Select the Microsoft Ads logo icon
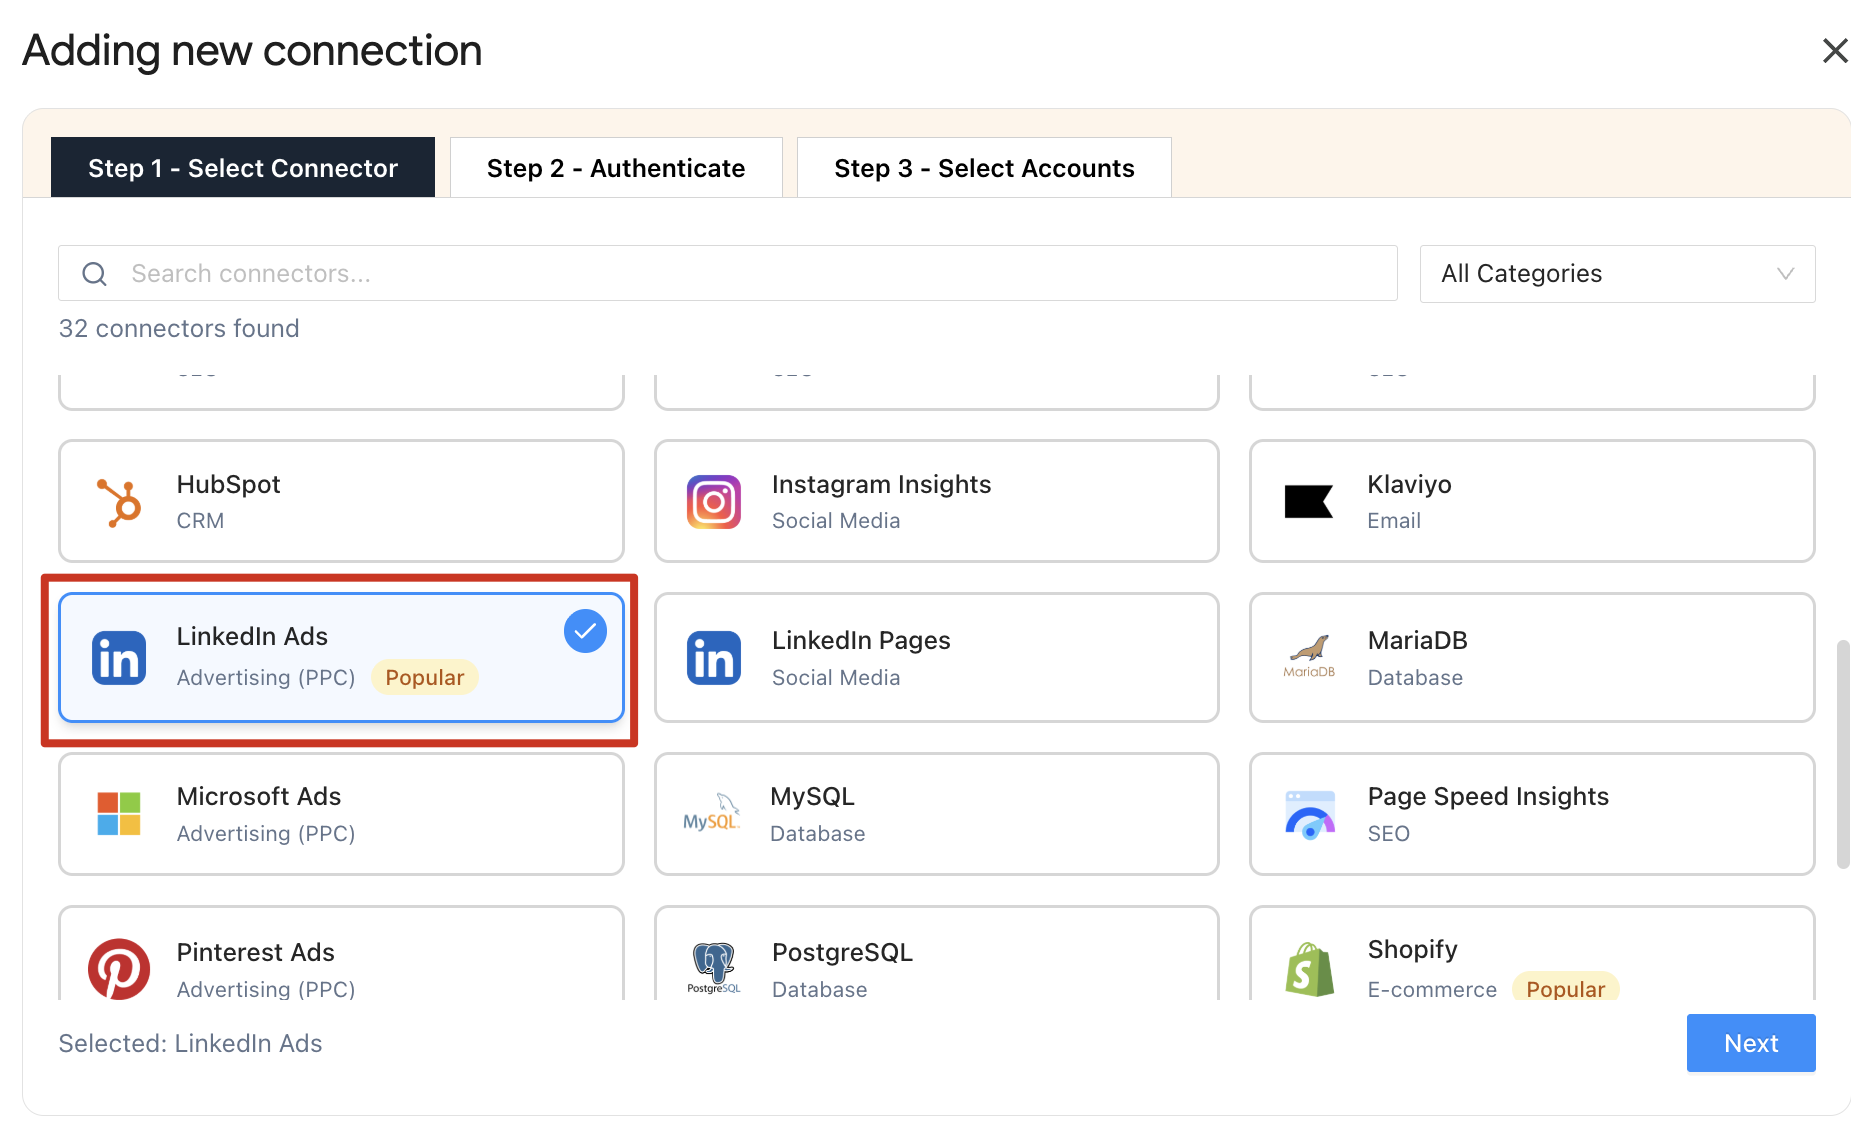Viewport: 1866px width, 1138px height. 119,814
